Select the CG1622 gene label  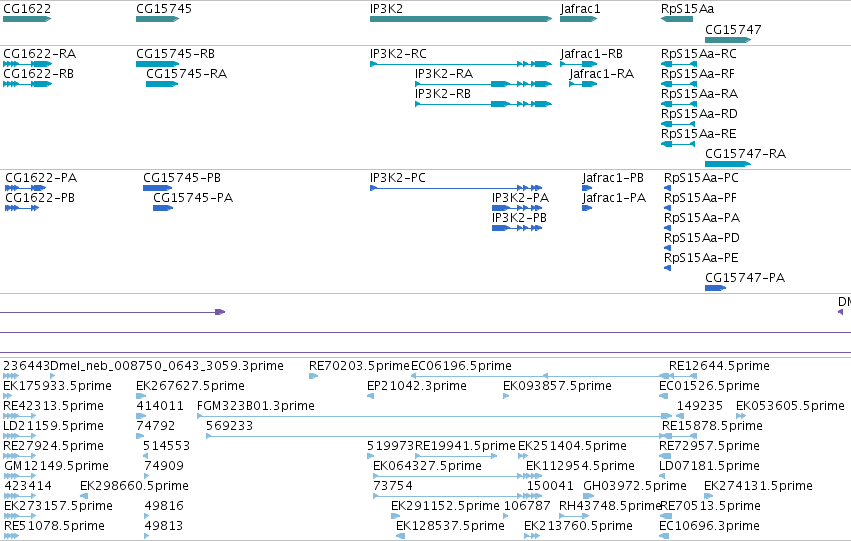27,9
